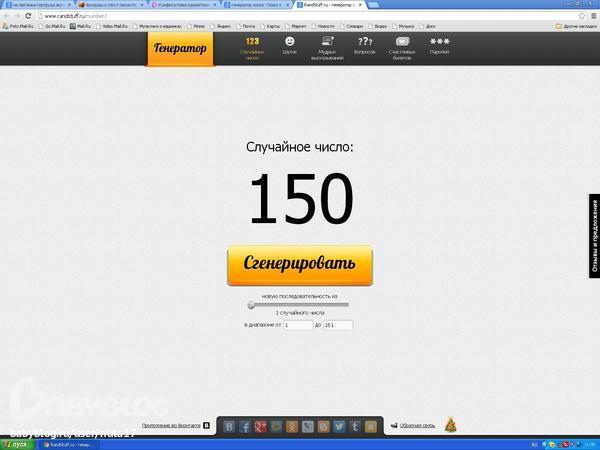Share via the Twitter bird icon
The height and width of the screenshot is (450, 600).
point(339,426)
